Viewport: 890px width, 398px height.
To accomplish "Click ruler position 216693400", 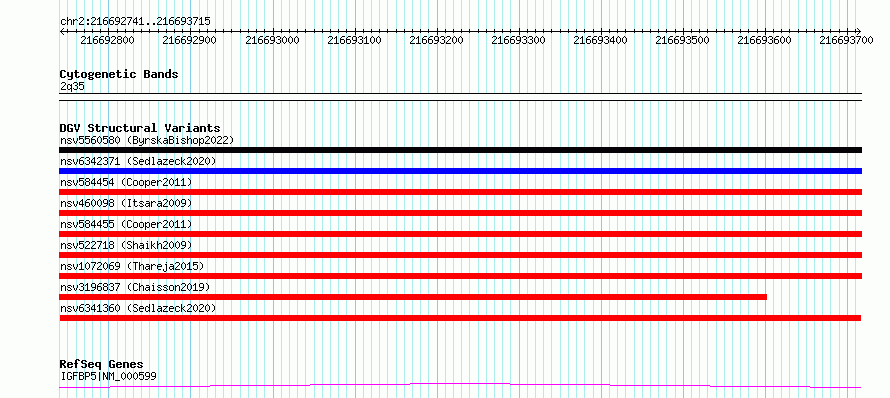I will pos(601,40).
